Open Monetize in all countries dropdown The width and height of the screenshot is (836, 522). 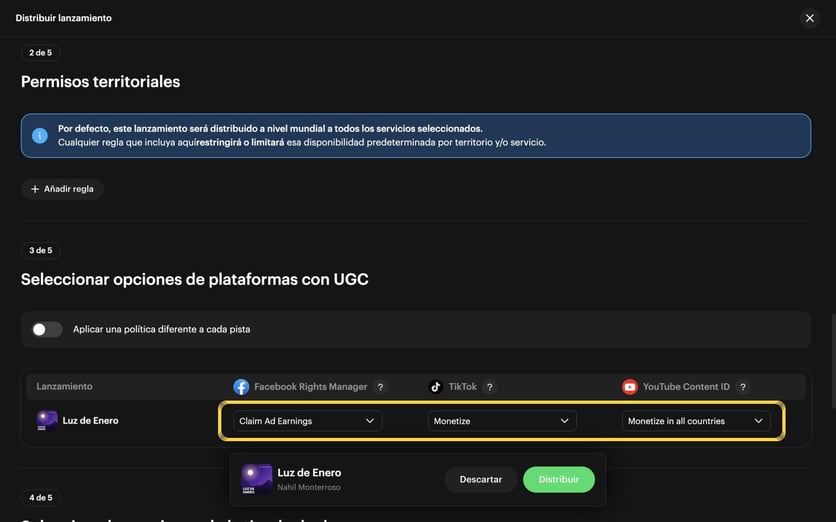click(x=696, y=421)
